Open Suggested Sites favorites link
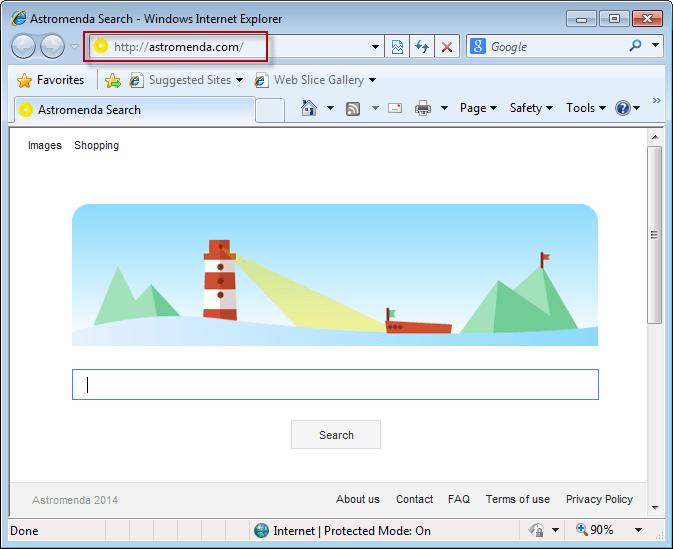This screenshot has height=549, width=673. [x=186, y=80]
